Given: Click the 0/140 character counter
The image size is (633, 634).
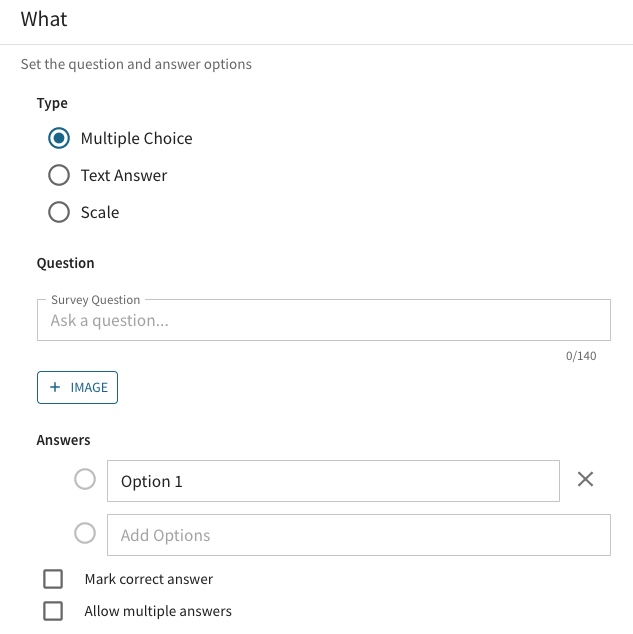Looking at the screenshot, I should (x=581, y=356).
